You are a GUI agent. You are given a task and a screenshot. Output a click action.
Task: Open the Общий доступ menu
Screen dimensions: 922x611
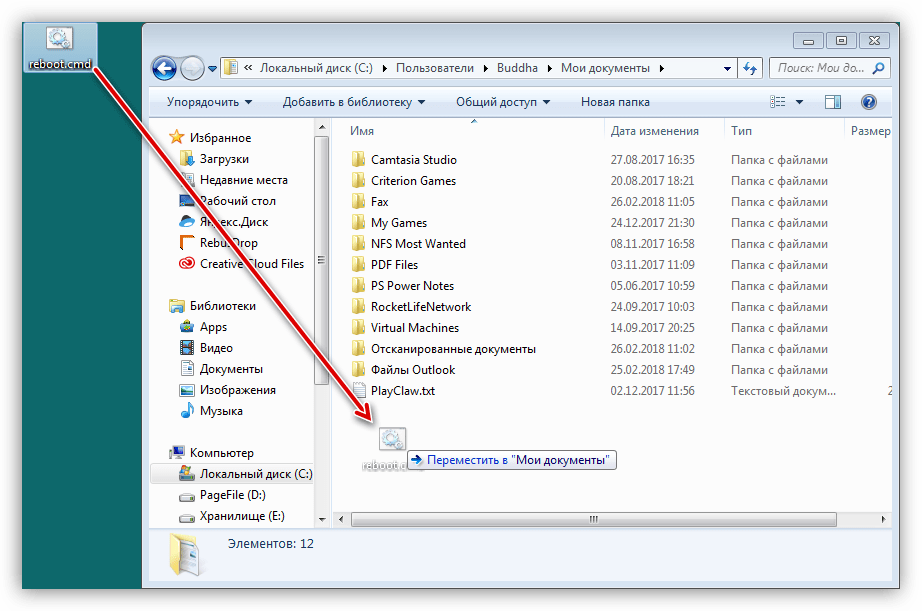click(503, 102)
